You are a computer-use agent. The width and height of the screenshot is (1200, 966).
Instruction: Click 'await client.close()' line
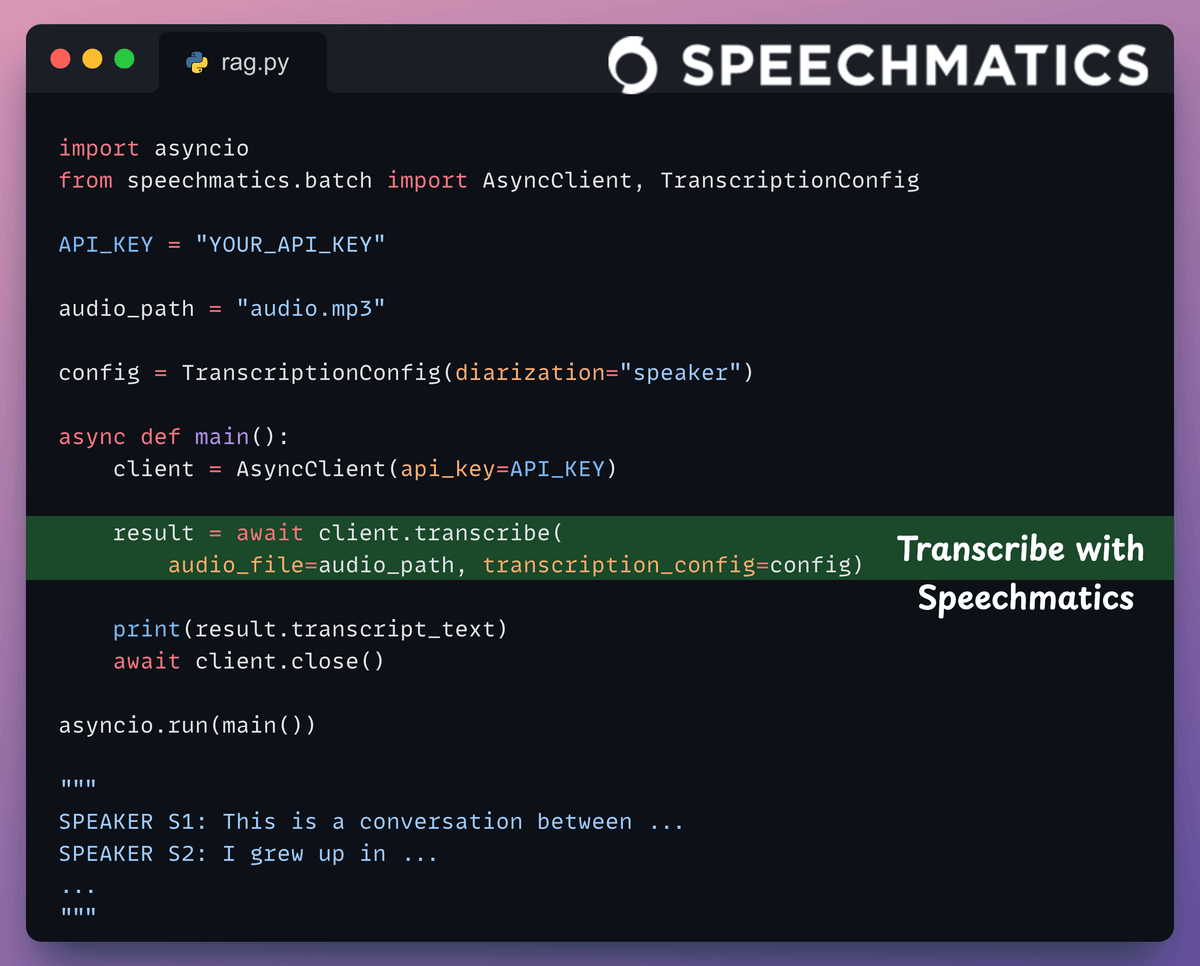coord(249,661)
